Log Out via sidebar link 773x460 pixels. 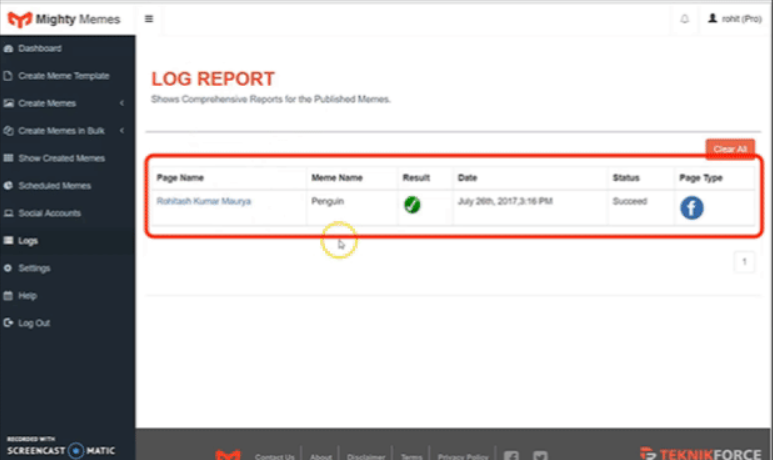click(34, 323)
